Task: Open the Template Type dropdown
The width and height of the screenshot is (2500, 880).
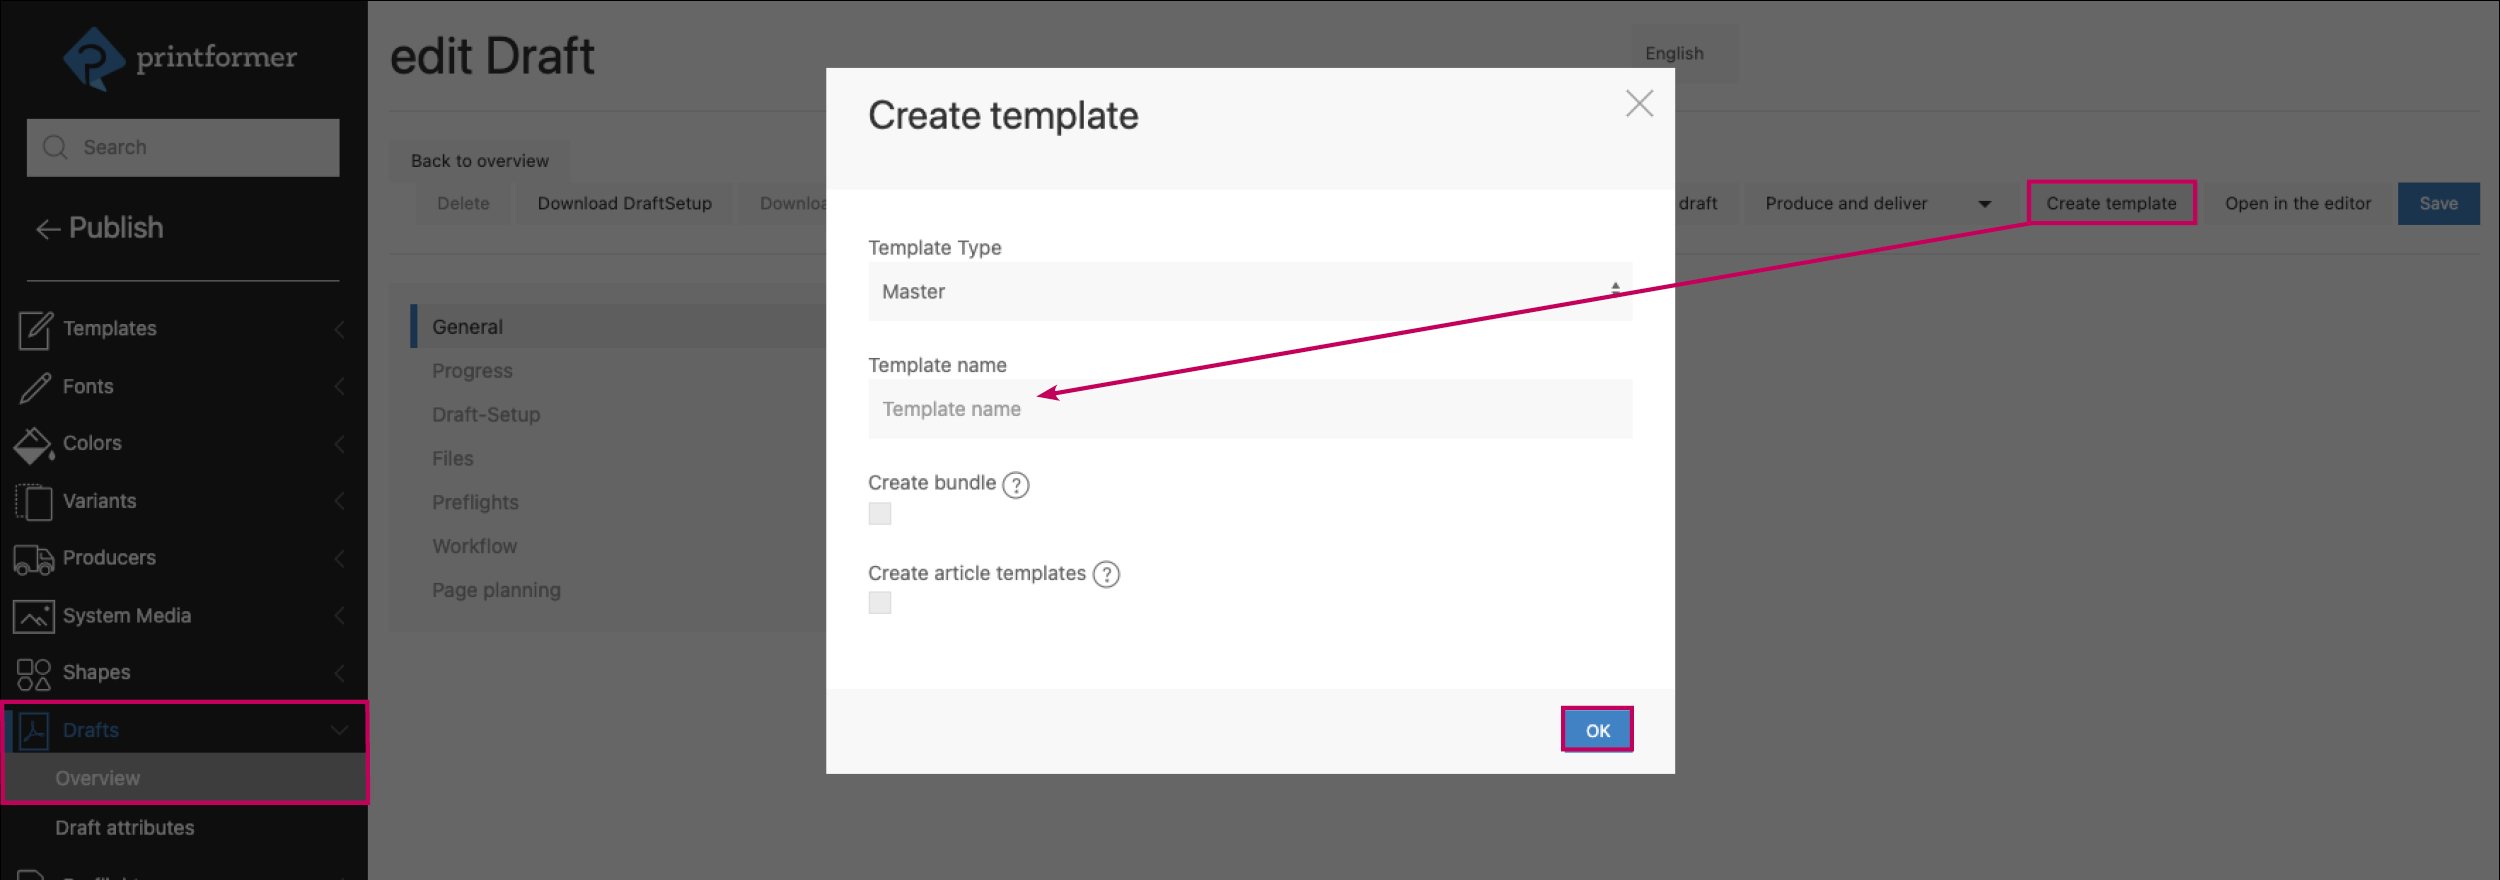Action: point(1248,291)
